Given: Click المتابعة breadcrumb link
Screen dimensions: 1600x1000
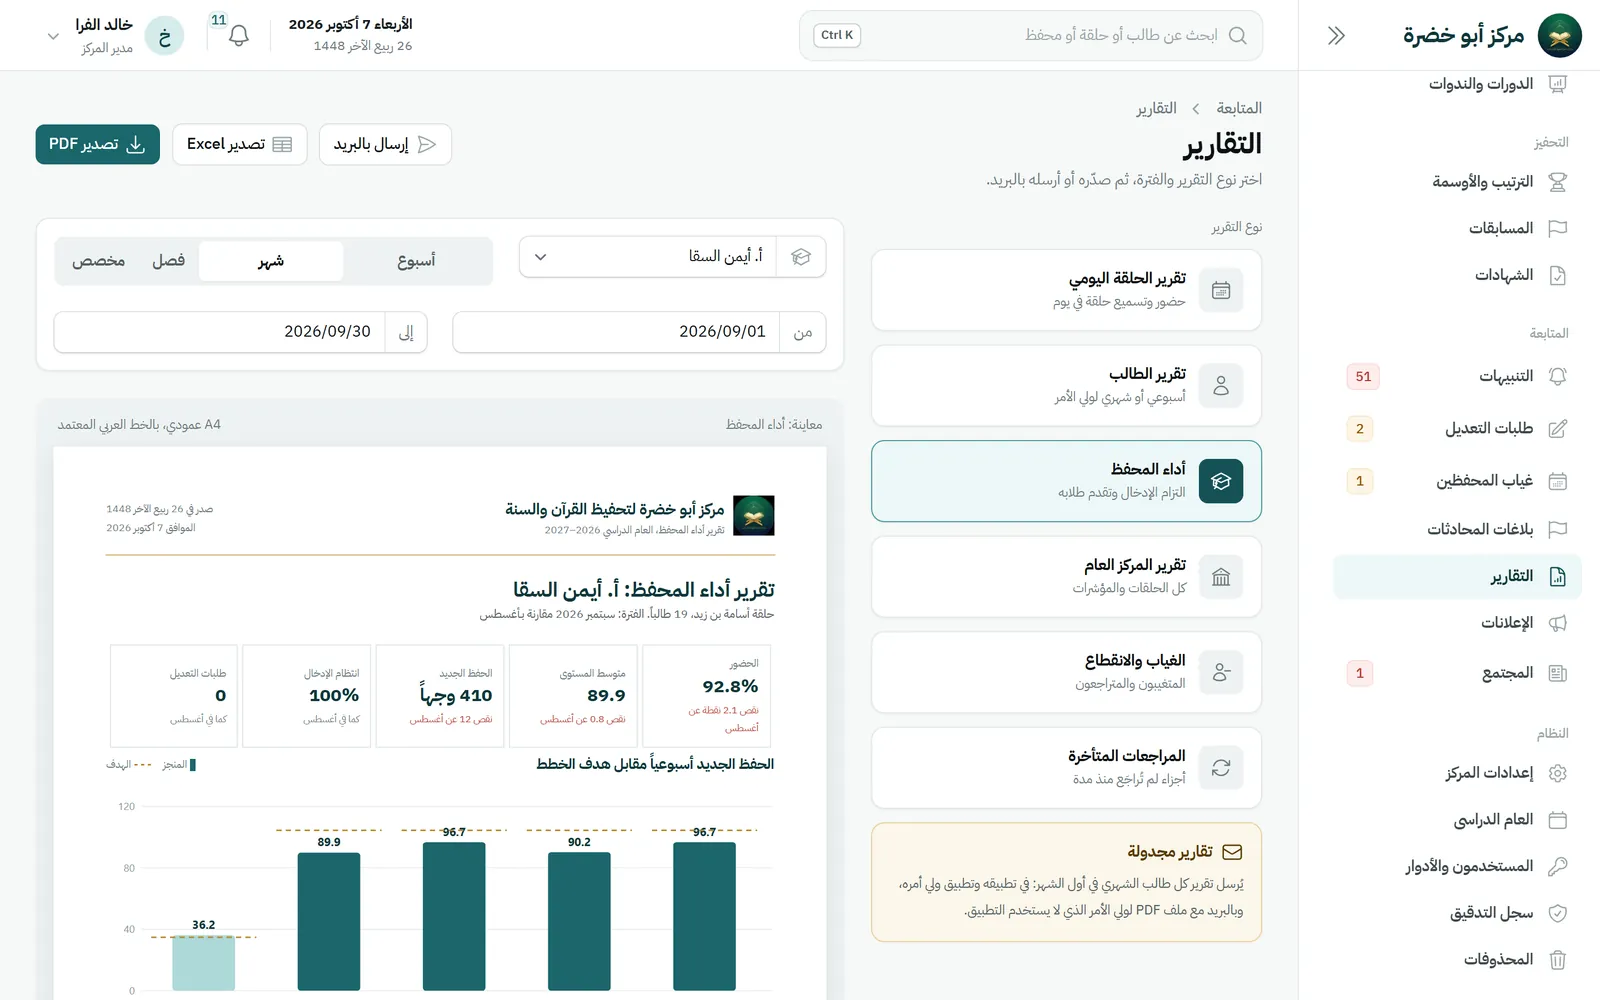Looking at the screenshot, I should (1239, 108).
